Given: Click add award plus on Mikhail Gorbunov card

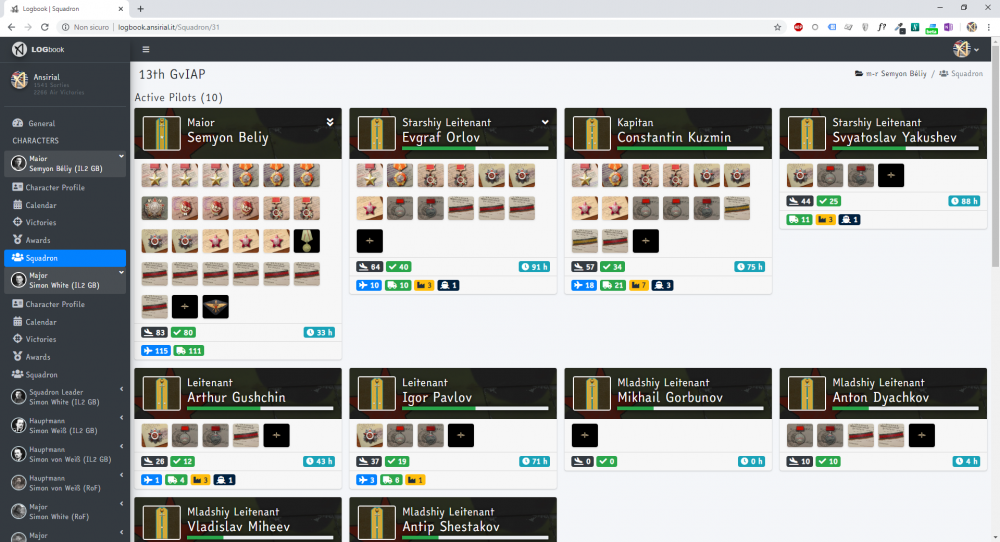Looking at the screenshot, I should click(x=584, y=436).
